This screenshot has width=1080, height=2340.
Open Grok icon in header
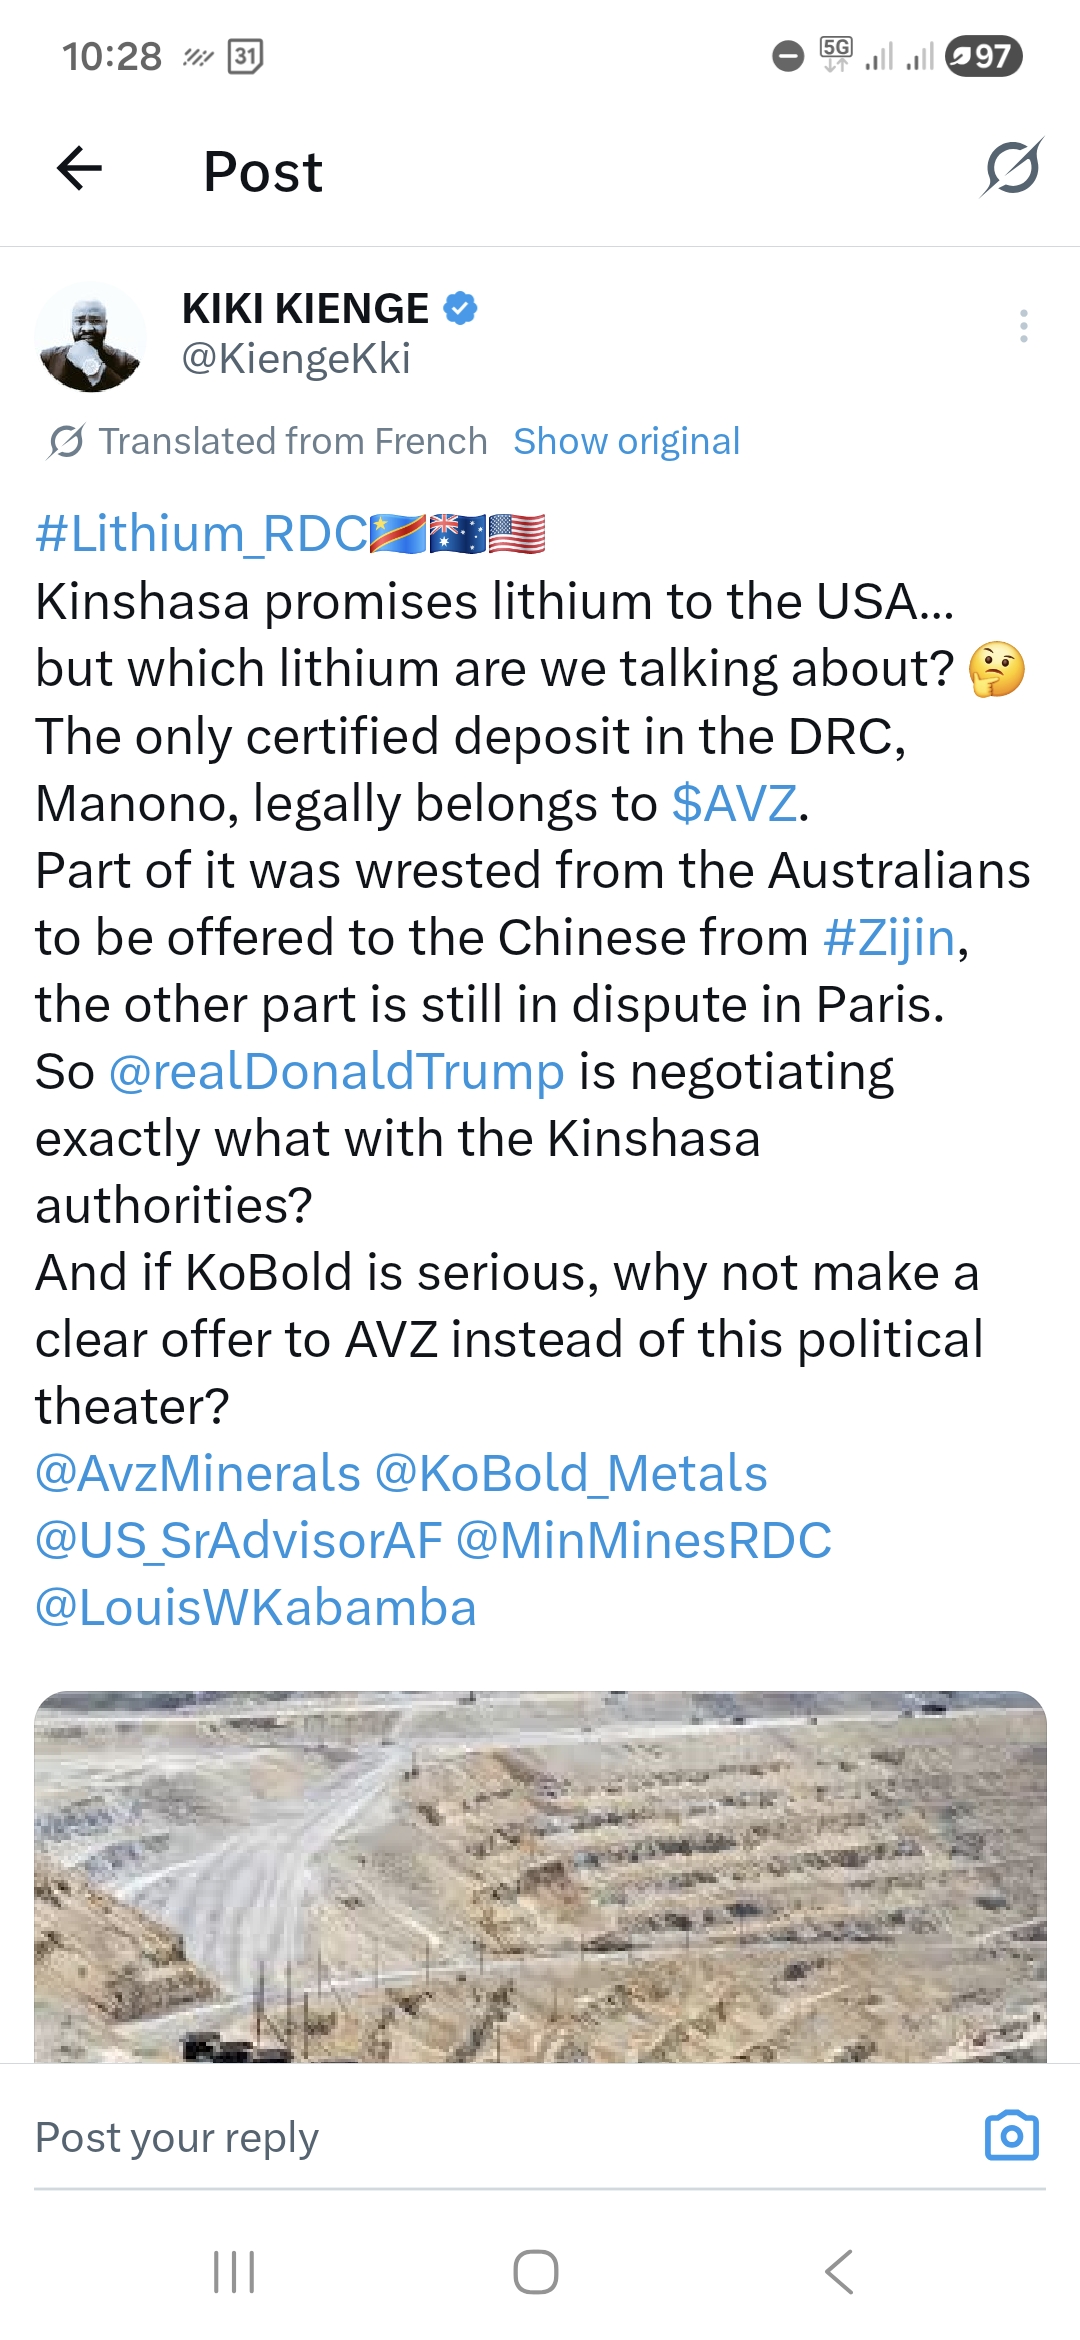pyautogui.click(x=1011, y=168)
